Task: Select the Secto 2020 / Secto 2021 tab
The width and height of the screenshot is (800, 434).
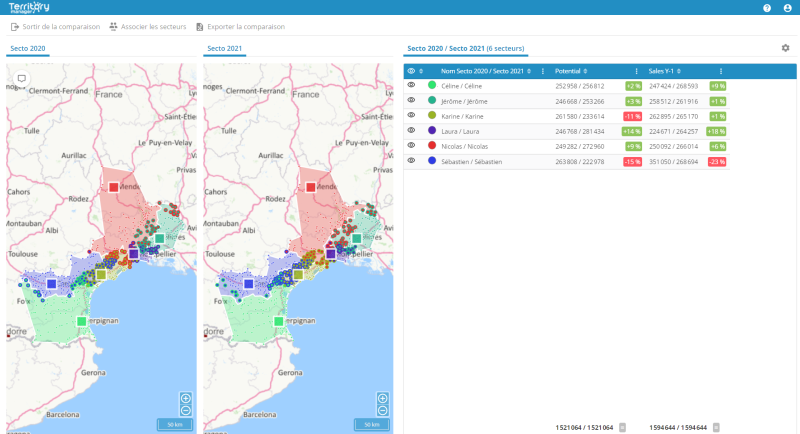Action: point(465,48)
